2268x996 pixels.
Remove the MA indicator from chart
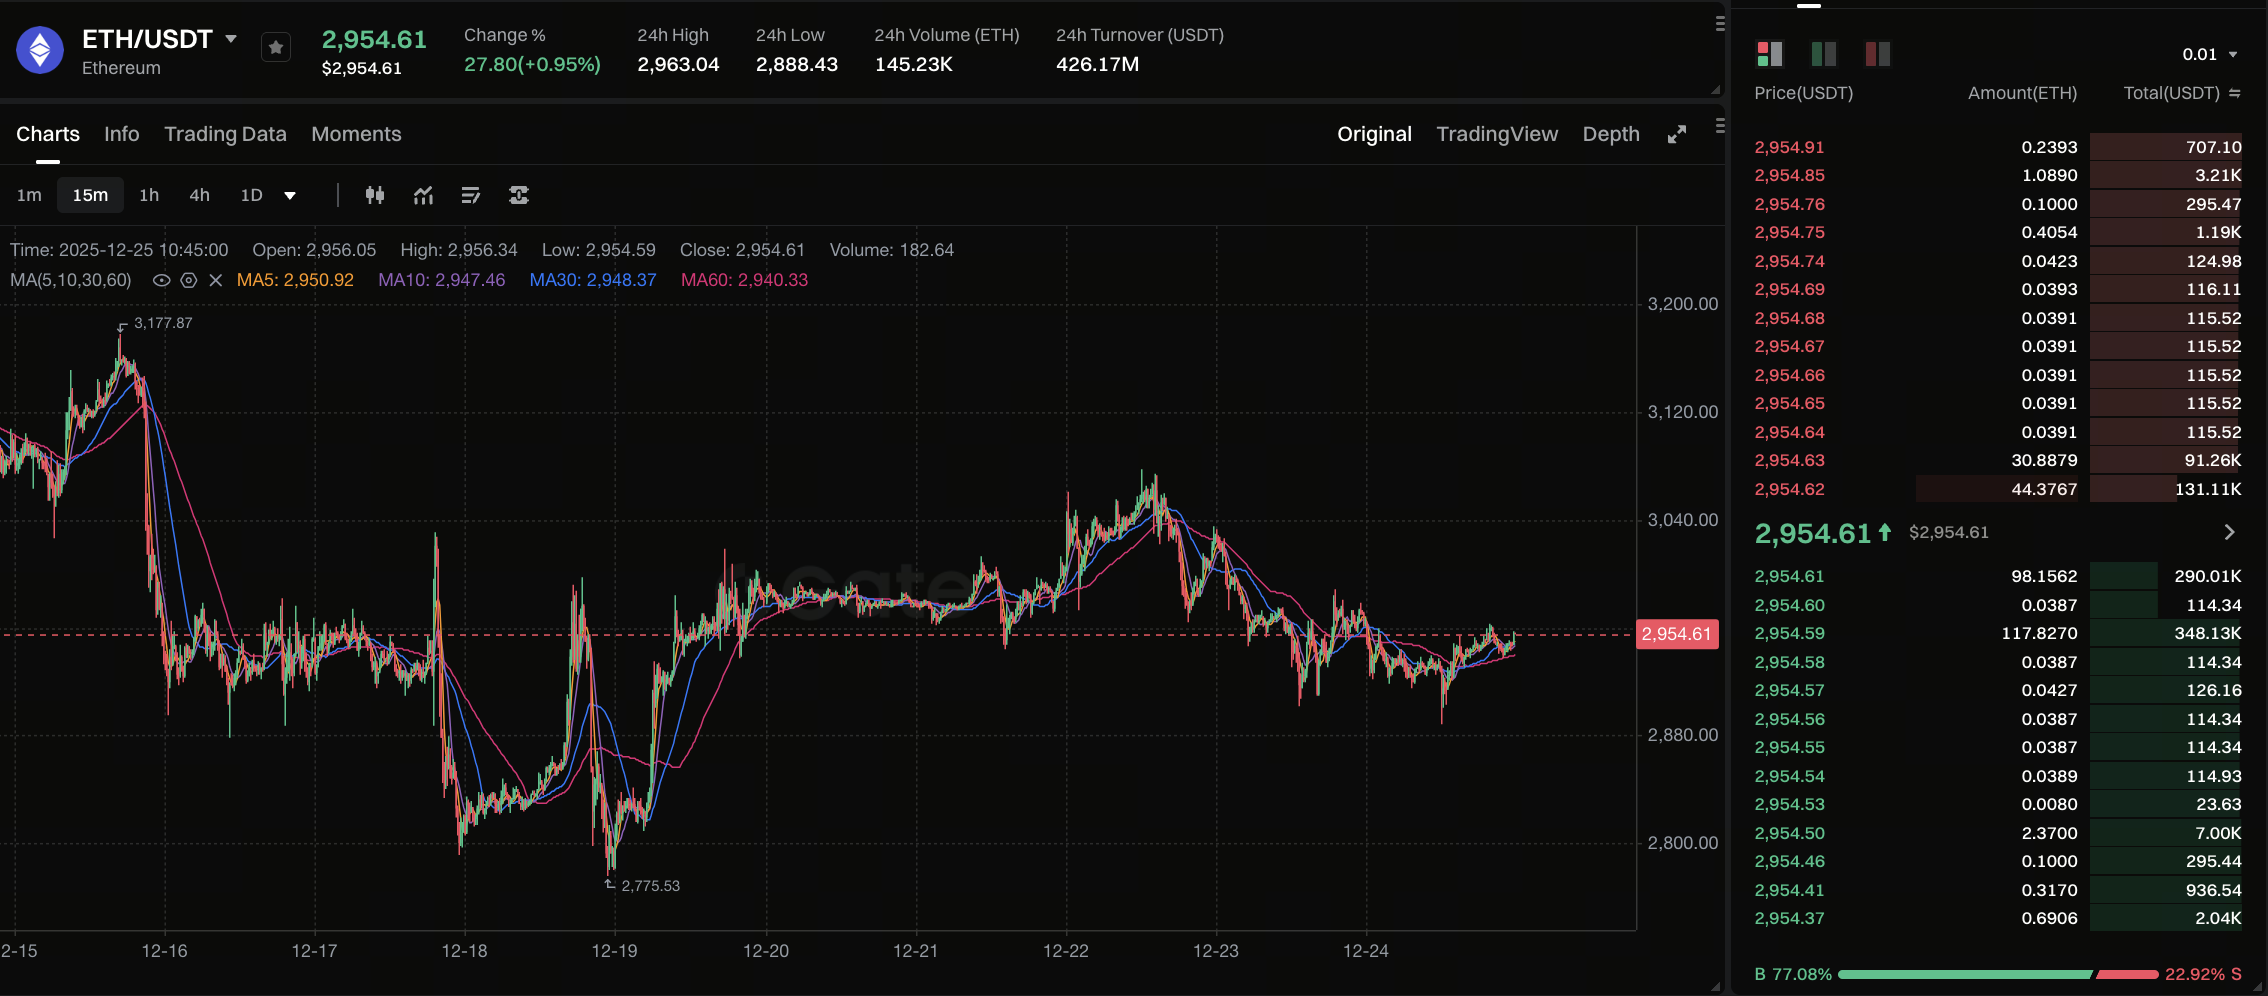point(215,281)
